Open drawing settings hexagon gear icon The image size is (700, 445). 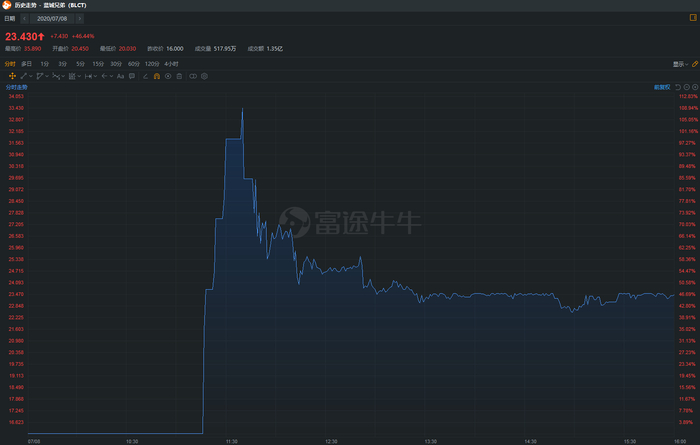click(x=204, y=76)
